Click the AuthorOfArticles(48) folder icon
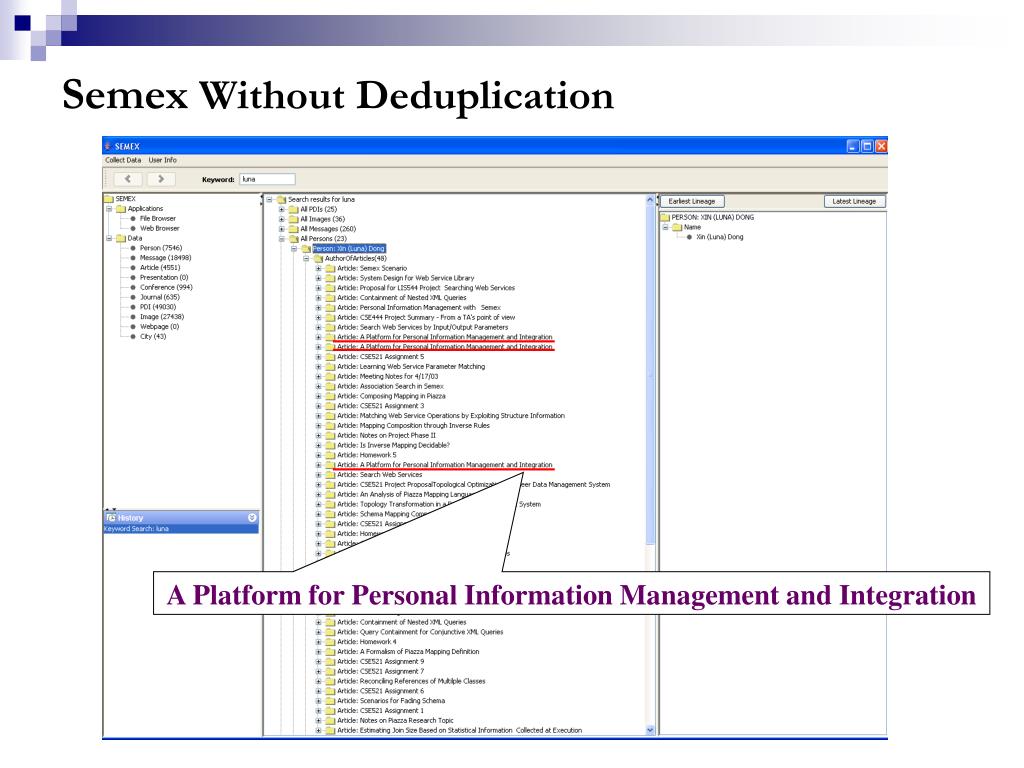Screen dimensions: 1024x768 (318, 259)
